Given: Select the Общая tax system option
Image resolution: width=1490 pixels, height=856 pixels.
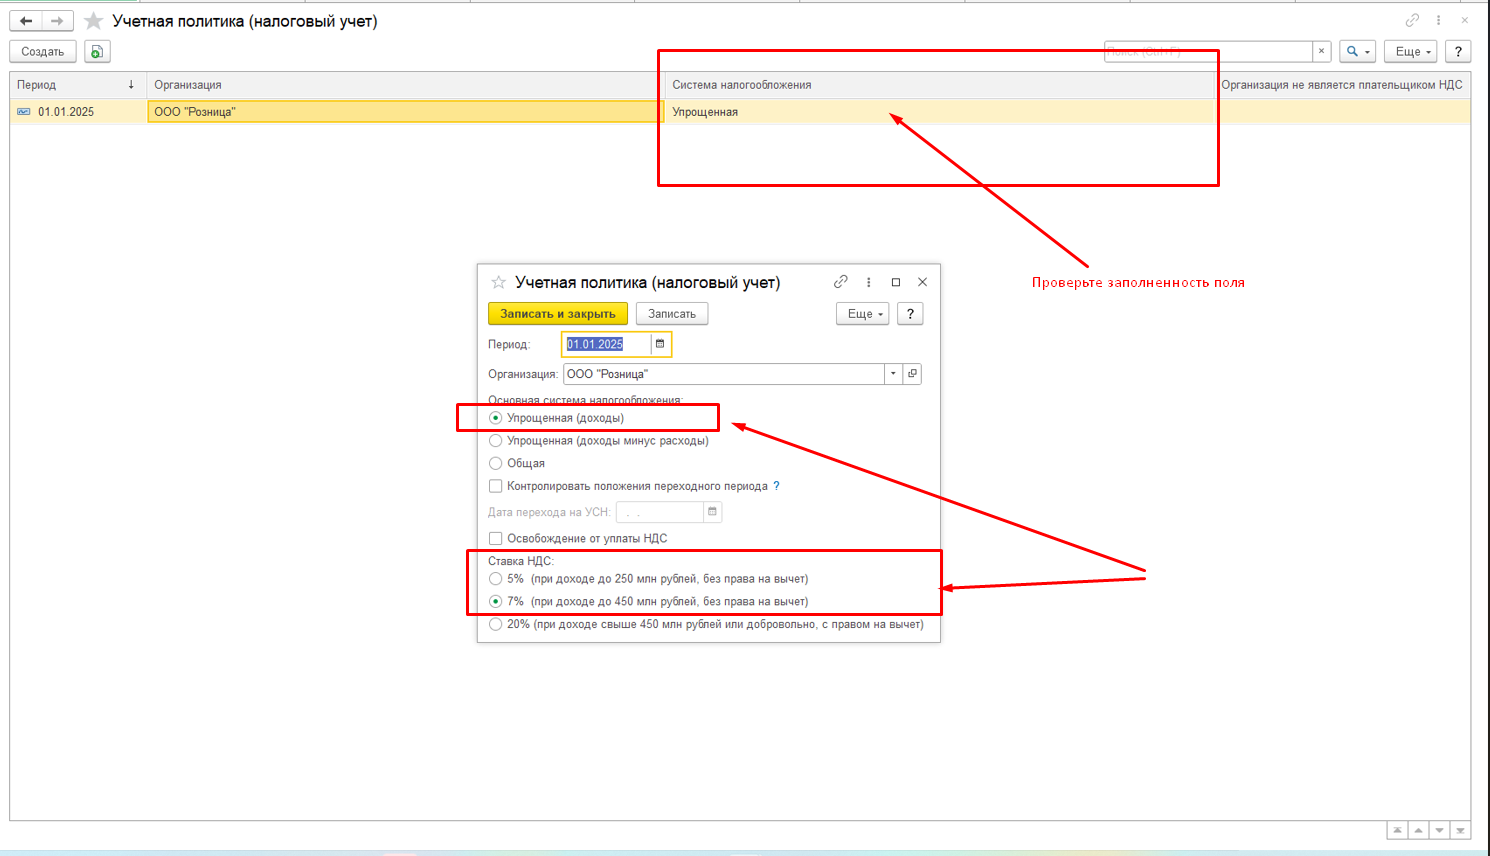Looking at the screenshot, I should 517,464.
